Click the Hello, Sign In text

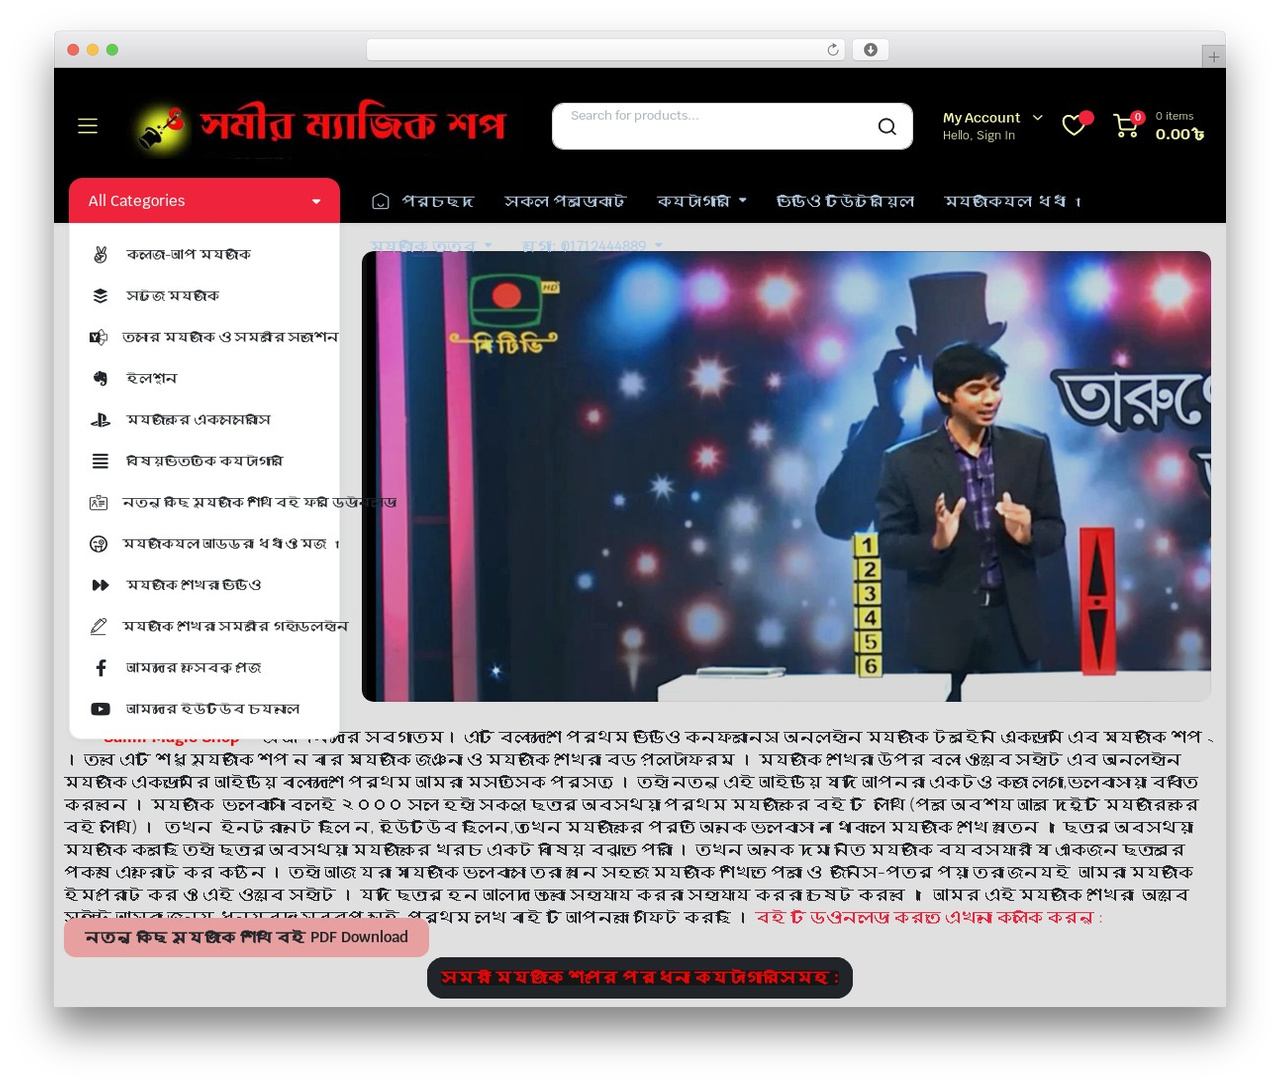[978, 135]
